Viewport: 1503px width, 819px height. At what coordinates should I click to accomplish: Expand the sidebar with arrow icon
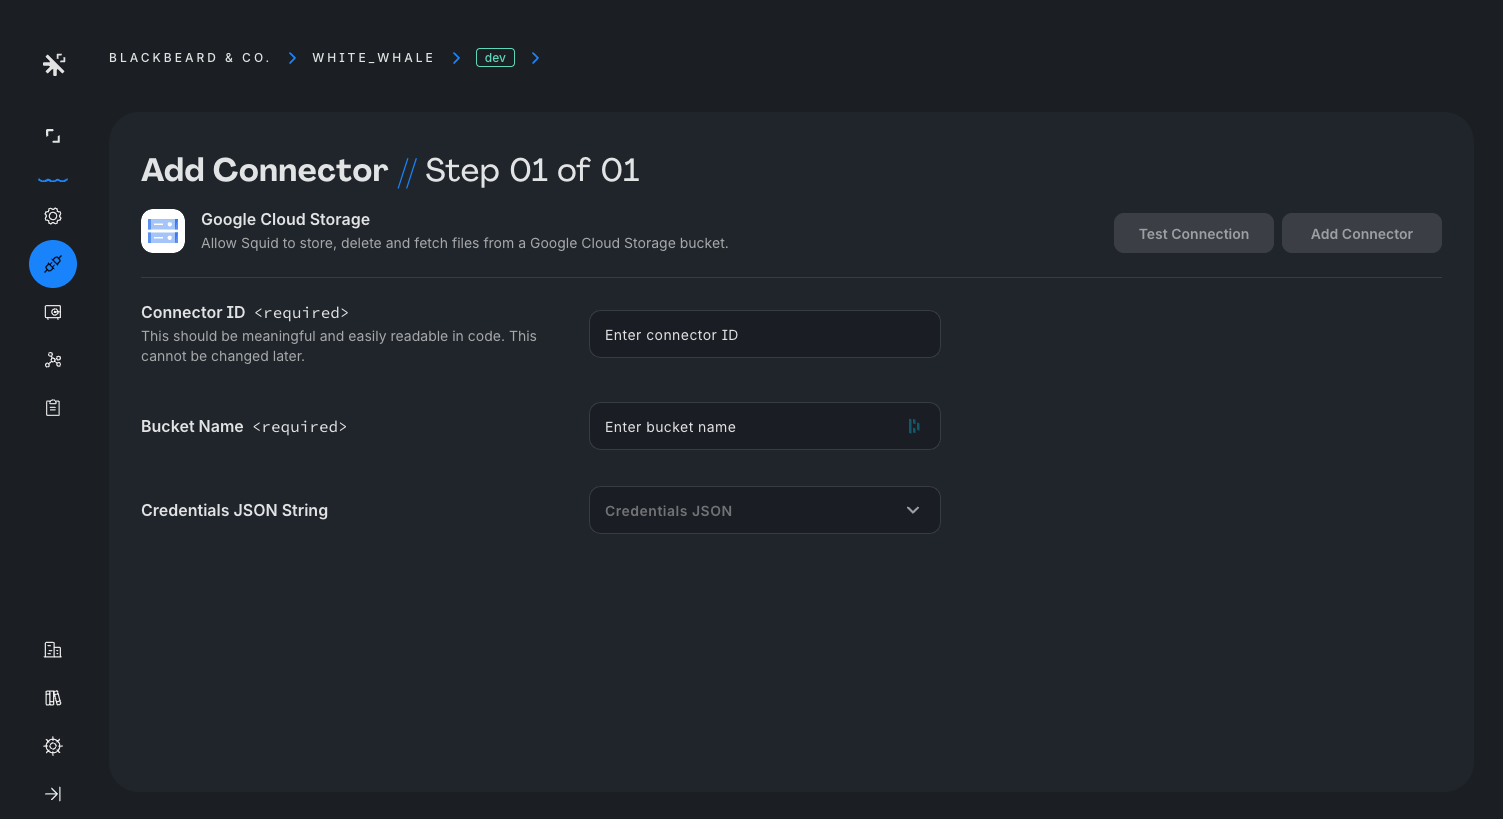(x=53, y=794)
